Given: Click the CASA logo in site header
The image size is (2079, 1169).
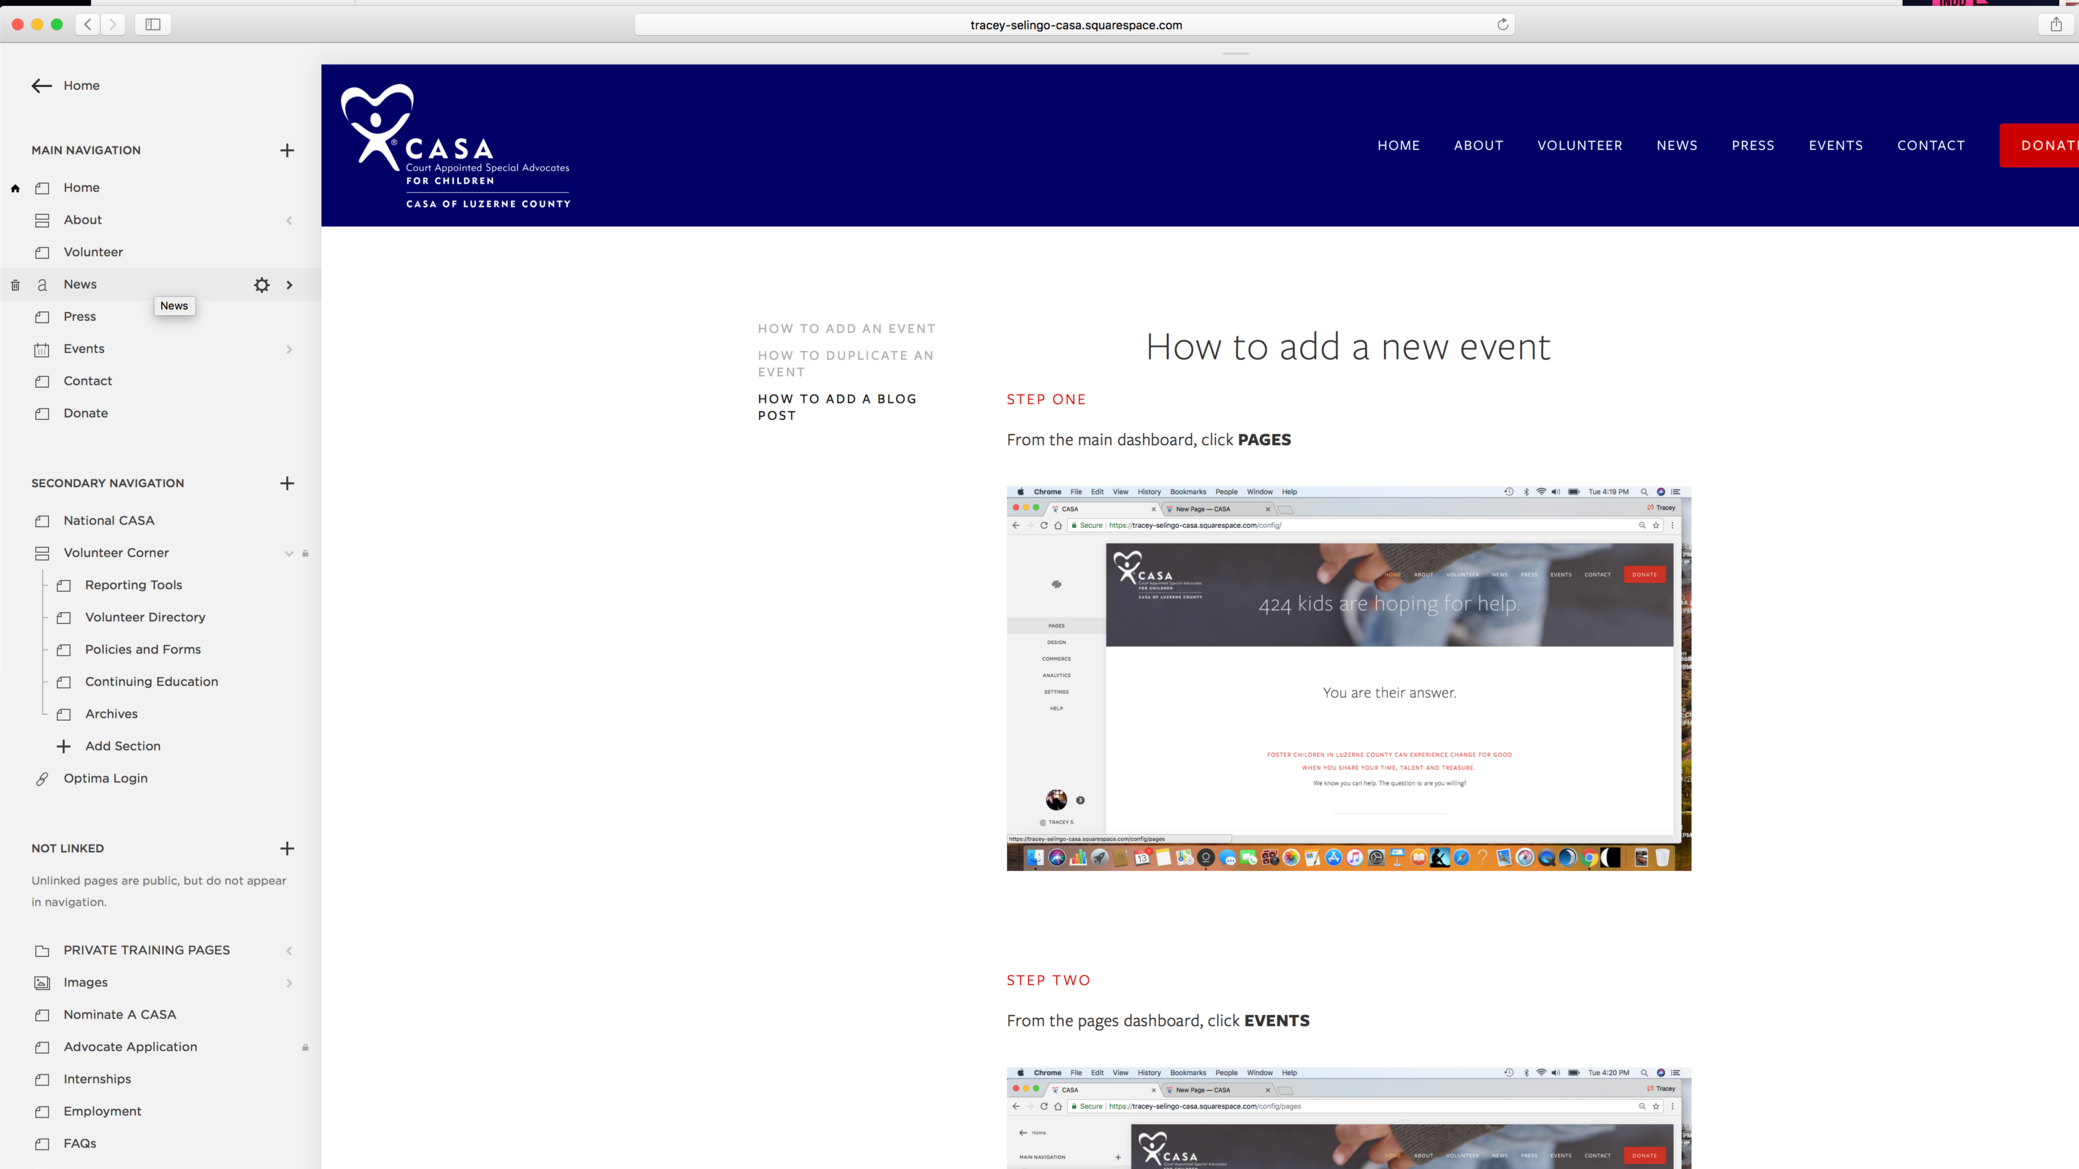Looking at the screenshot, I should point(456,146).
